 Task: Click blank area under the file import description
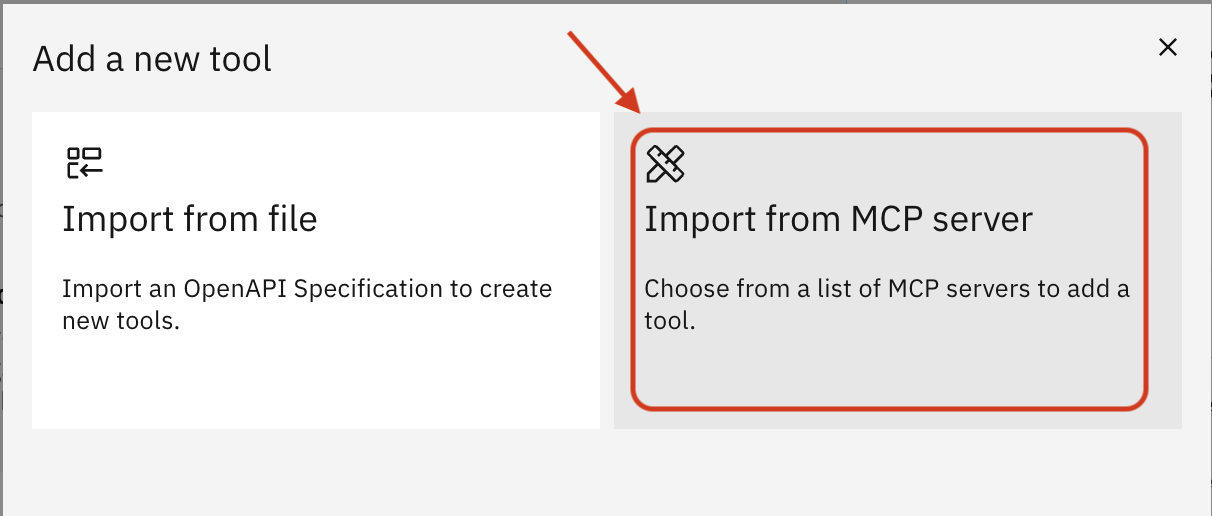[315, 380]
